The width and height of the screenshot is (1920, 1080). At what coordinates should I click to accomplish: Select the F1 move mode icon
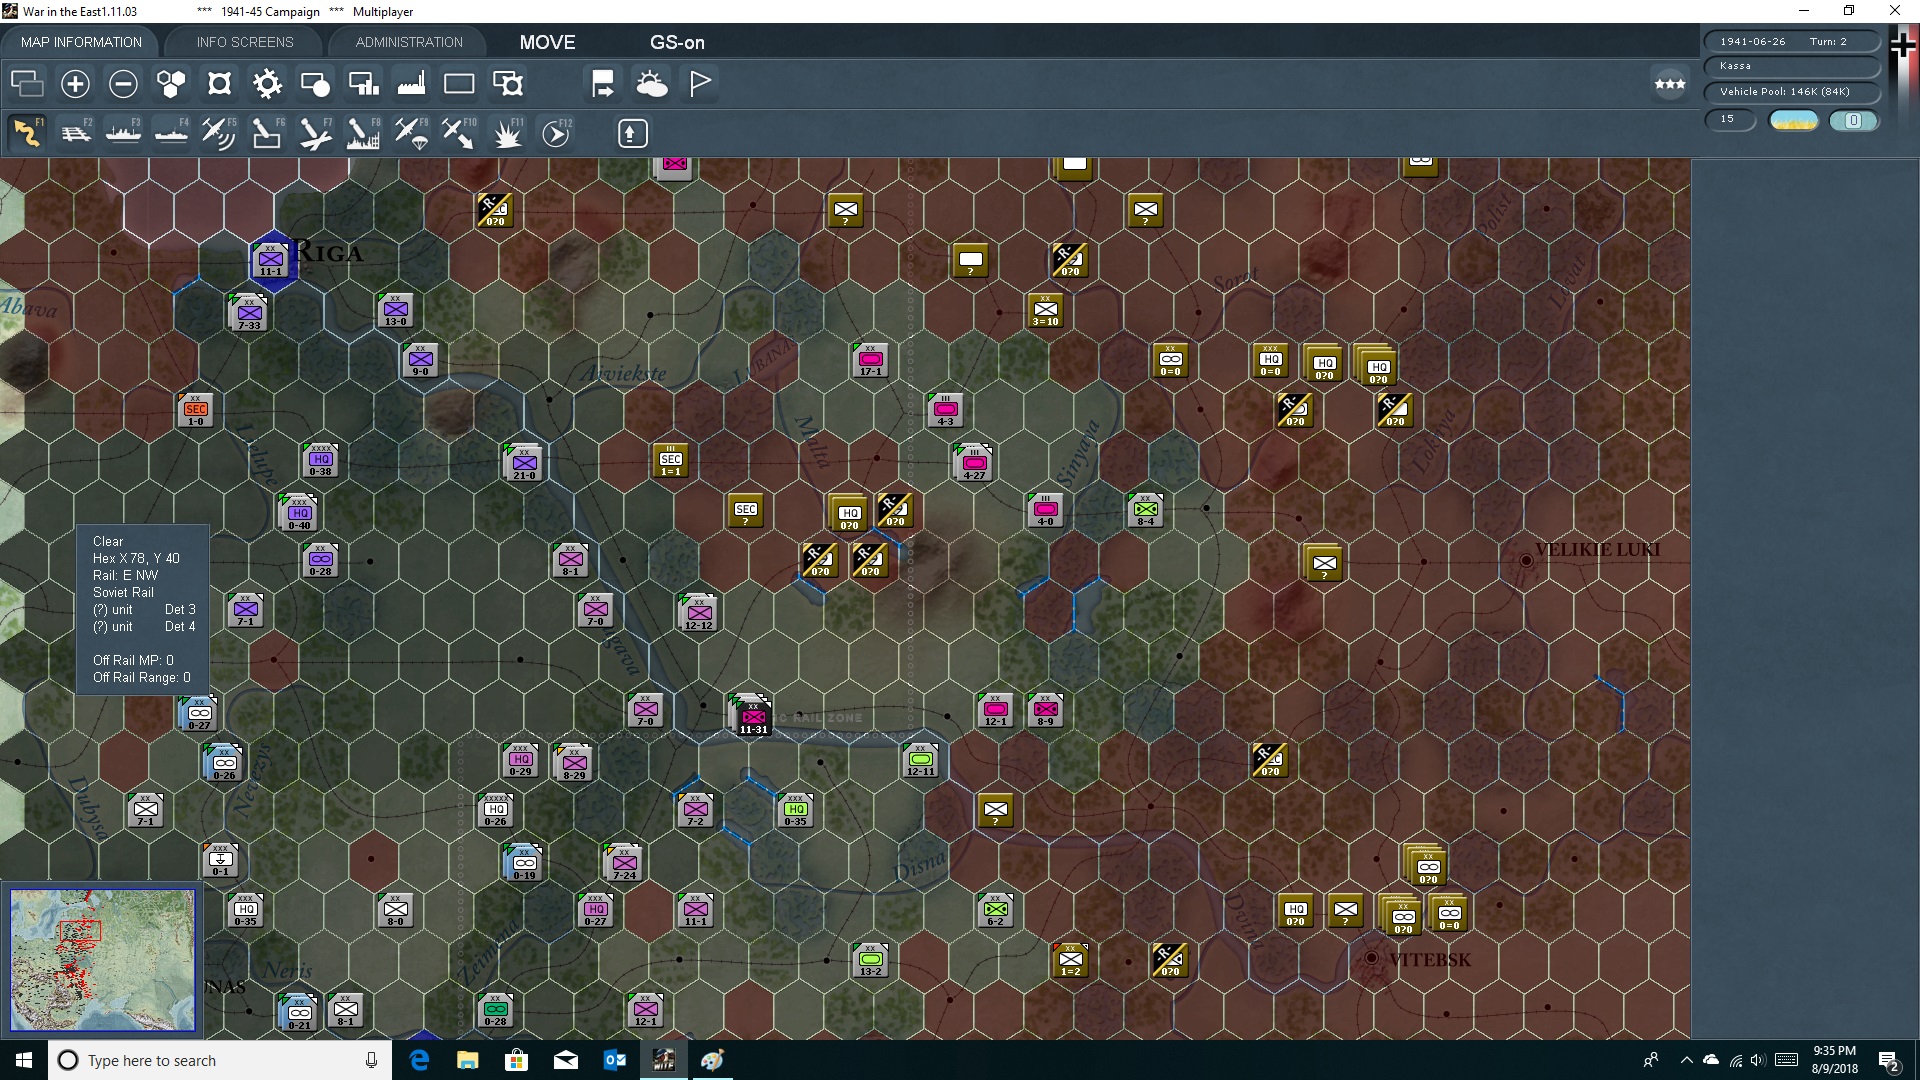point(27,133)
